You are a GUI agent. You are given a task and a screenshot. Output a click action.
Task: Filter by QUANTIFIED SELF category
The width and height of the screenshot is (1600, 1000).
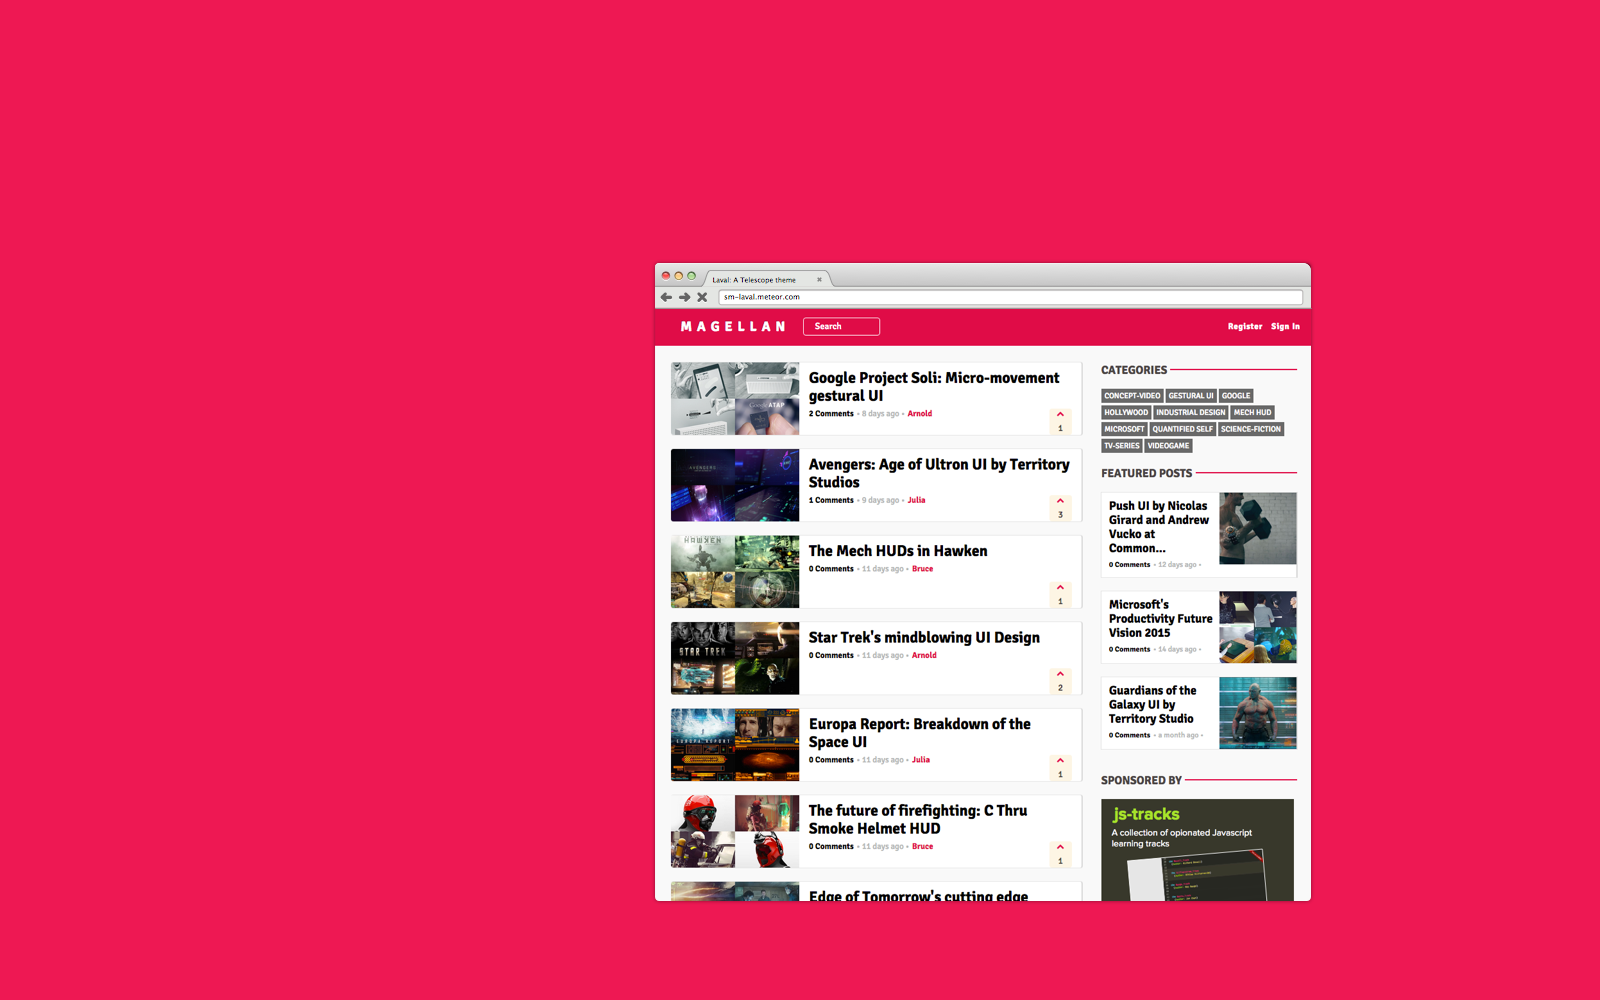[x=1182, y=429]
